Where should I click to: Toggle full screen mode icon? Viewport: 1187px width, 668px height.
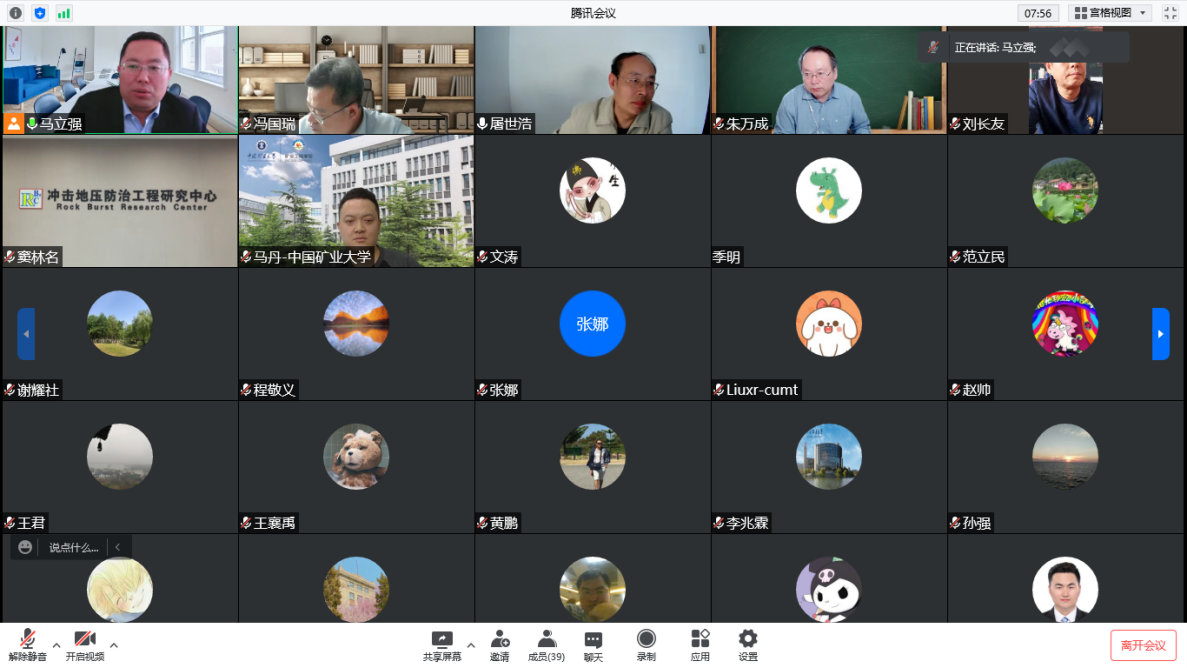click(1170, 13)
